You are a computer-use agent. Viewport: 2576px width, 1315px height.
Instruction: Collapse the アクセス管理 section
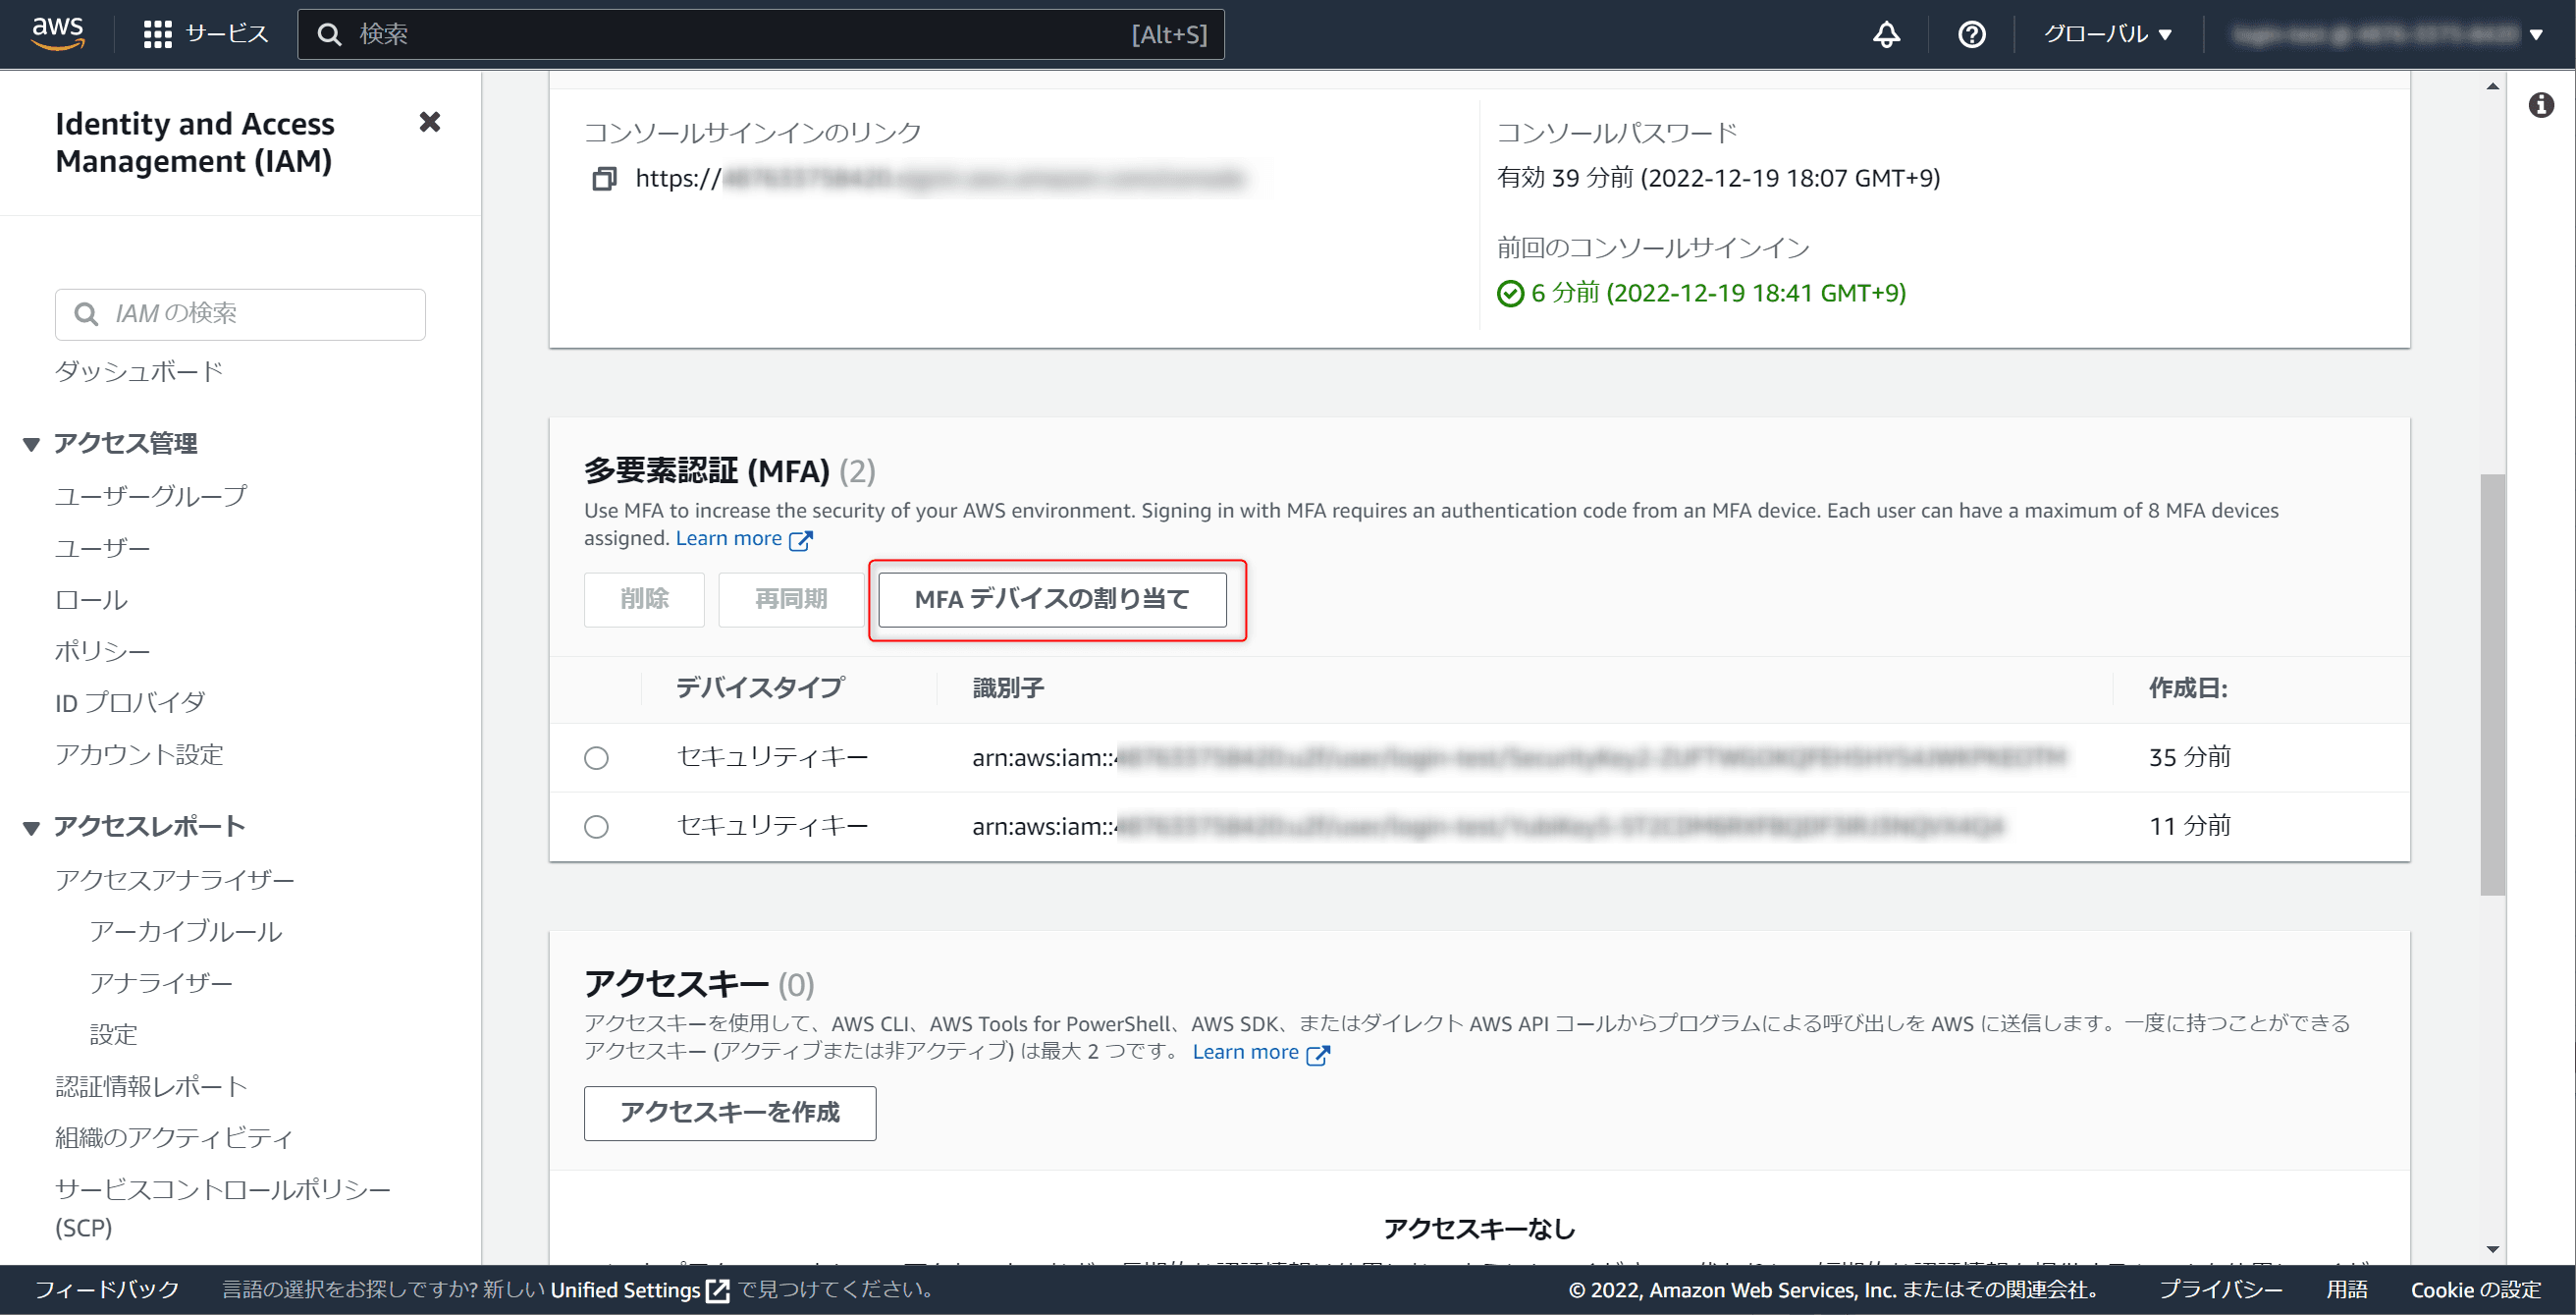(31, 444)
